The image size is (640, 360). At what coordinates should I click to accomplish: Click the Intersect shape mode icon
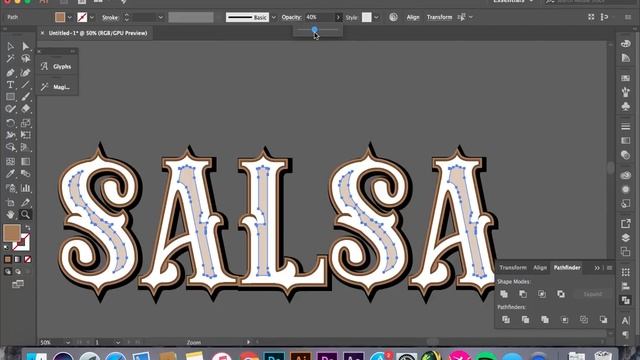(542, 294)
